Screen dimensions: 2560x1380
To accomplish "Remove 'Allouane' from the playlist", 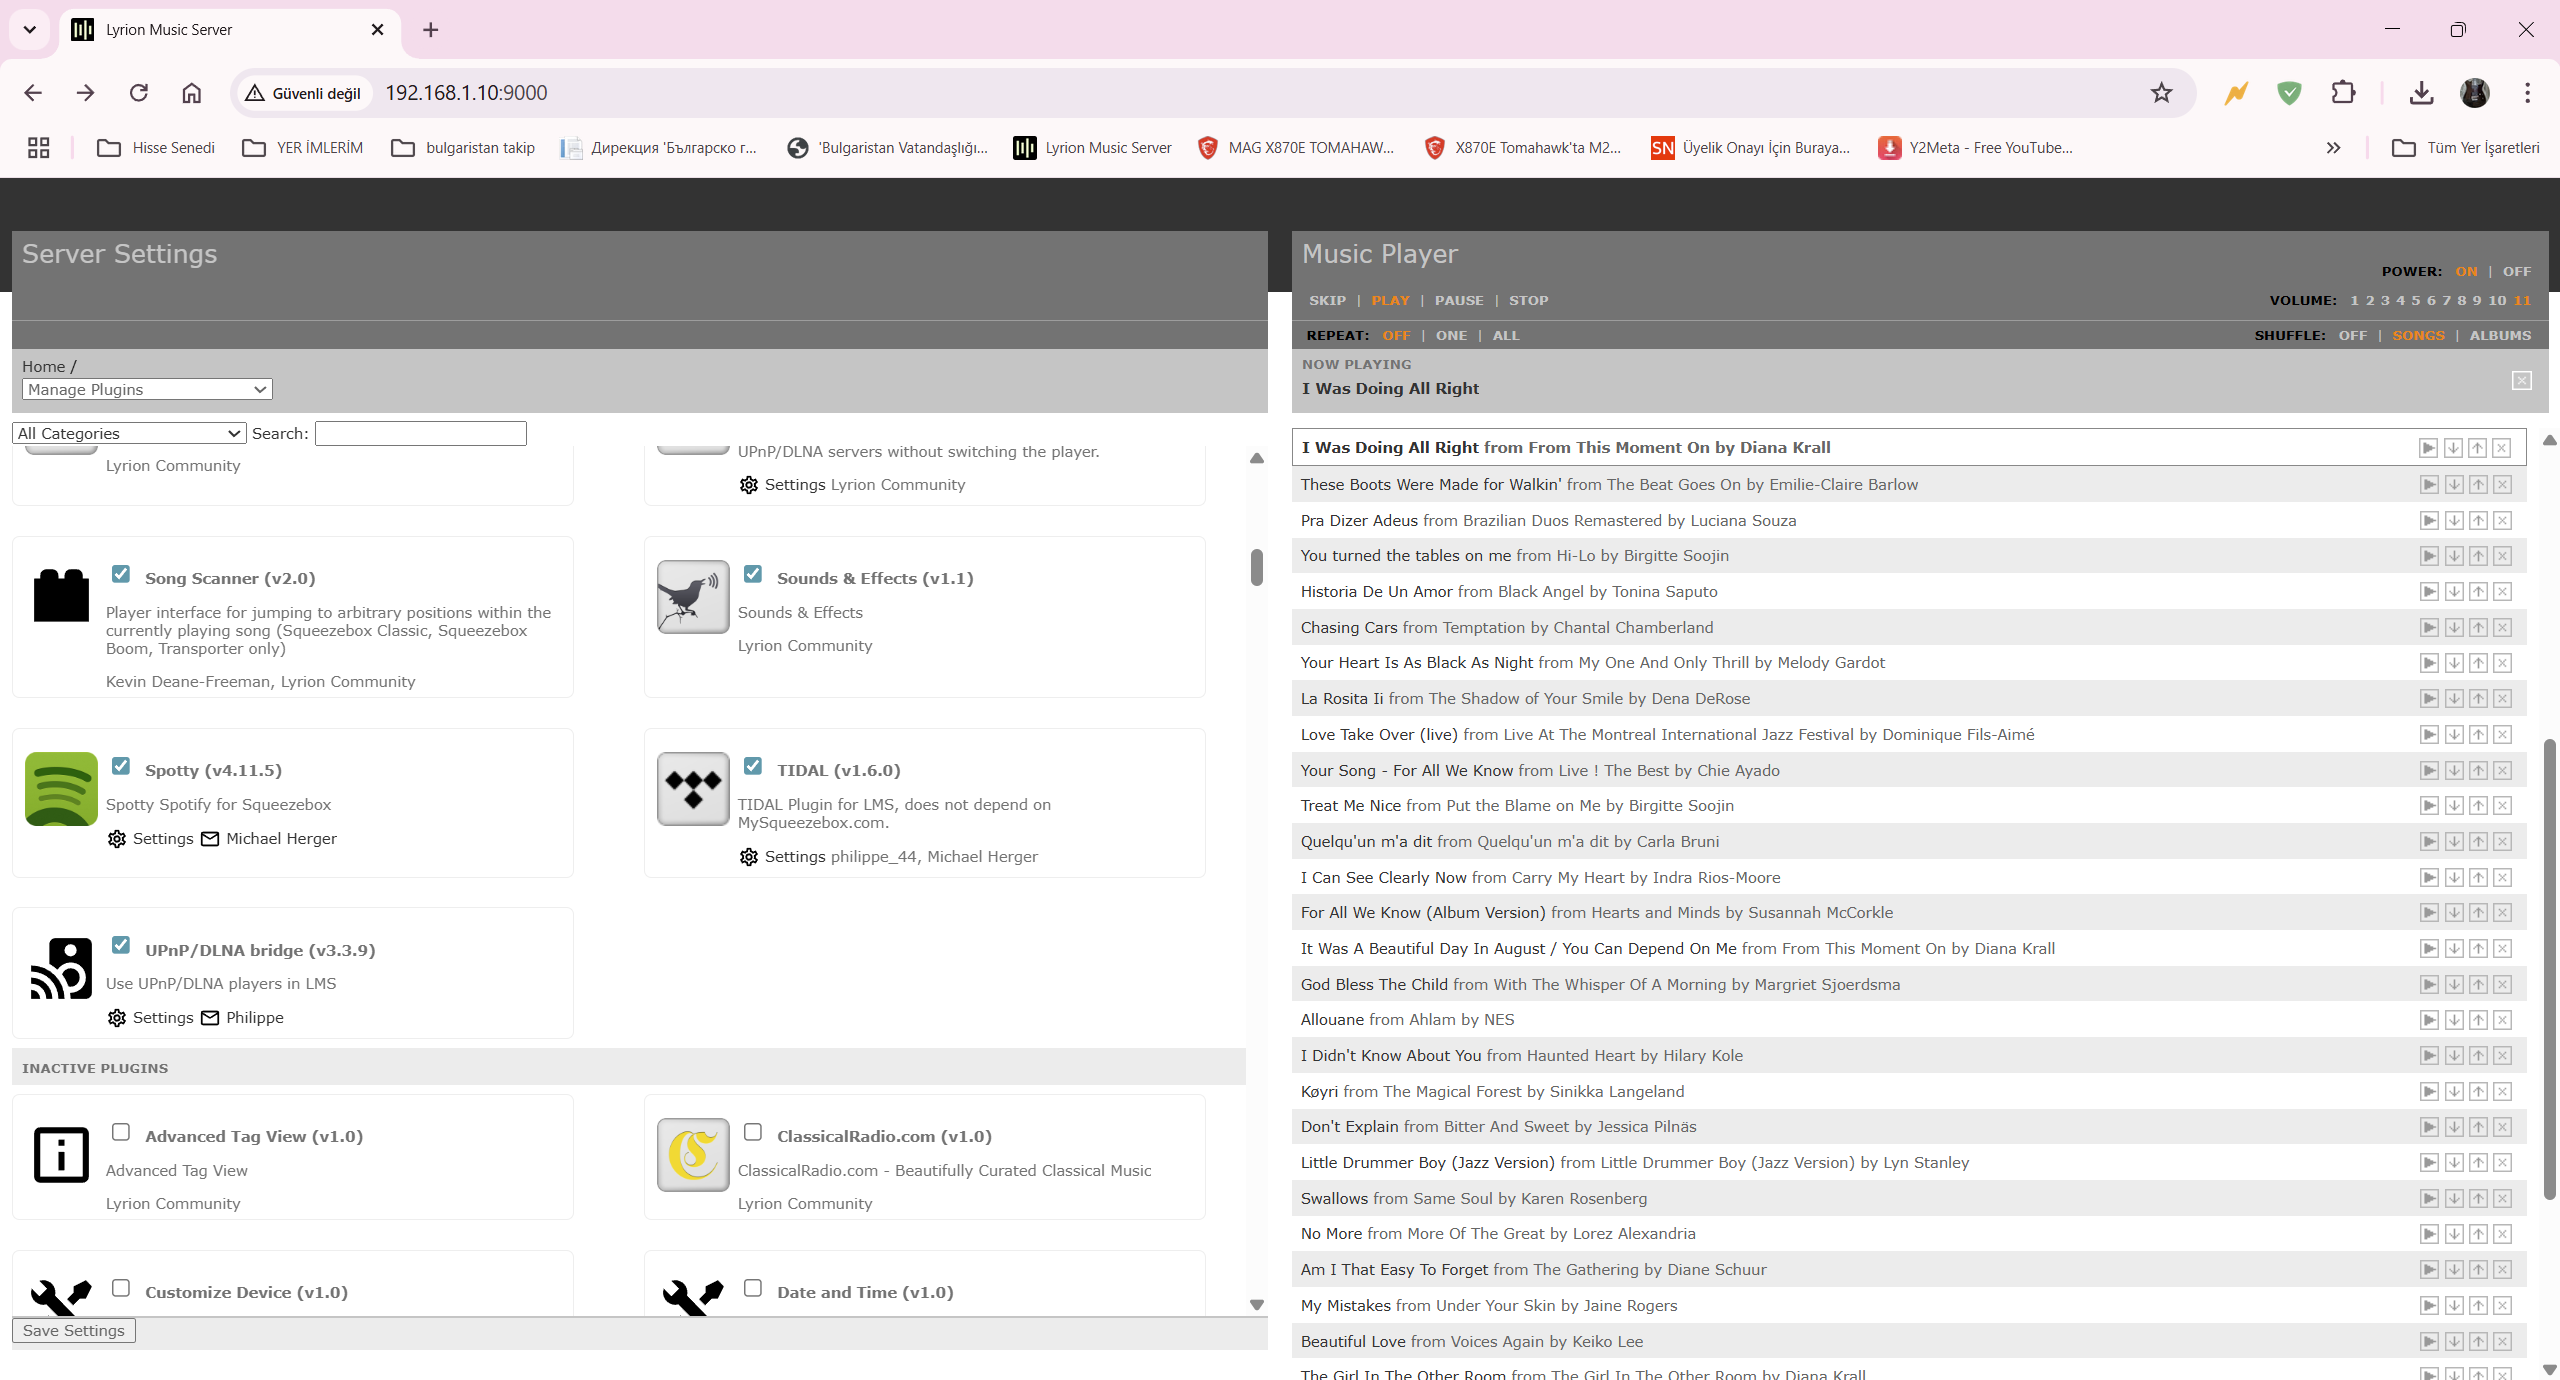I will pos(2502,1020).
